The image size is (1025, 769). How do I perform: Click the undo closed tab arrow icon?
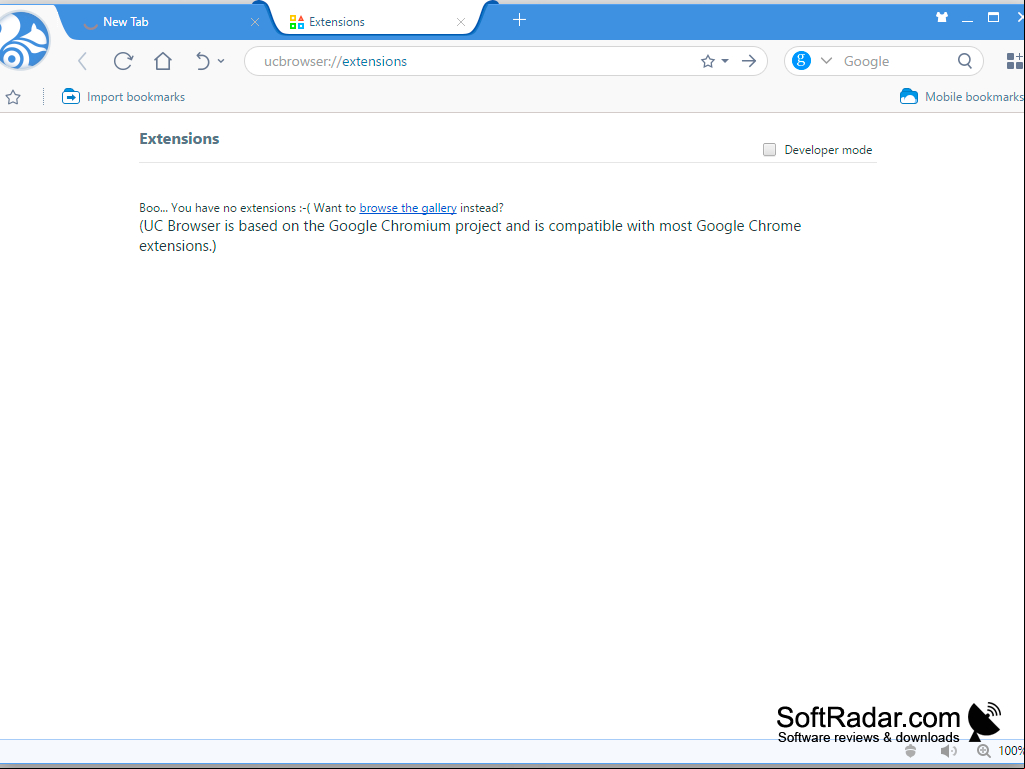[203, 61]
